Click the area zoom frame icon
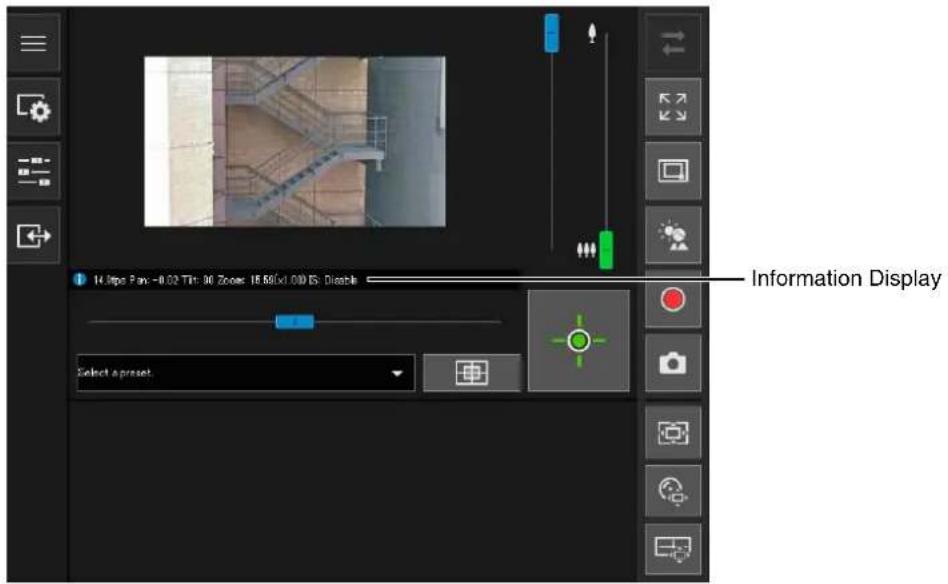 point(673,433)
